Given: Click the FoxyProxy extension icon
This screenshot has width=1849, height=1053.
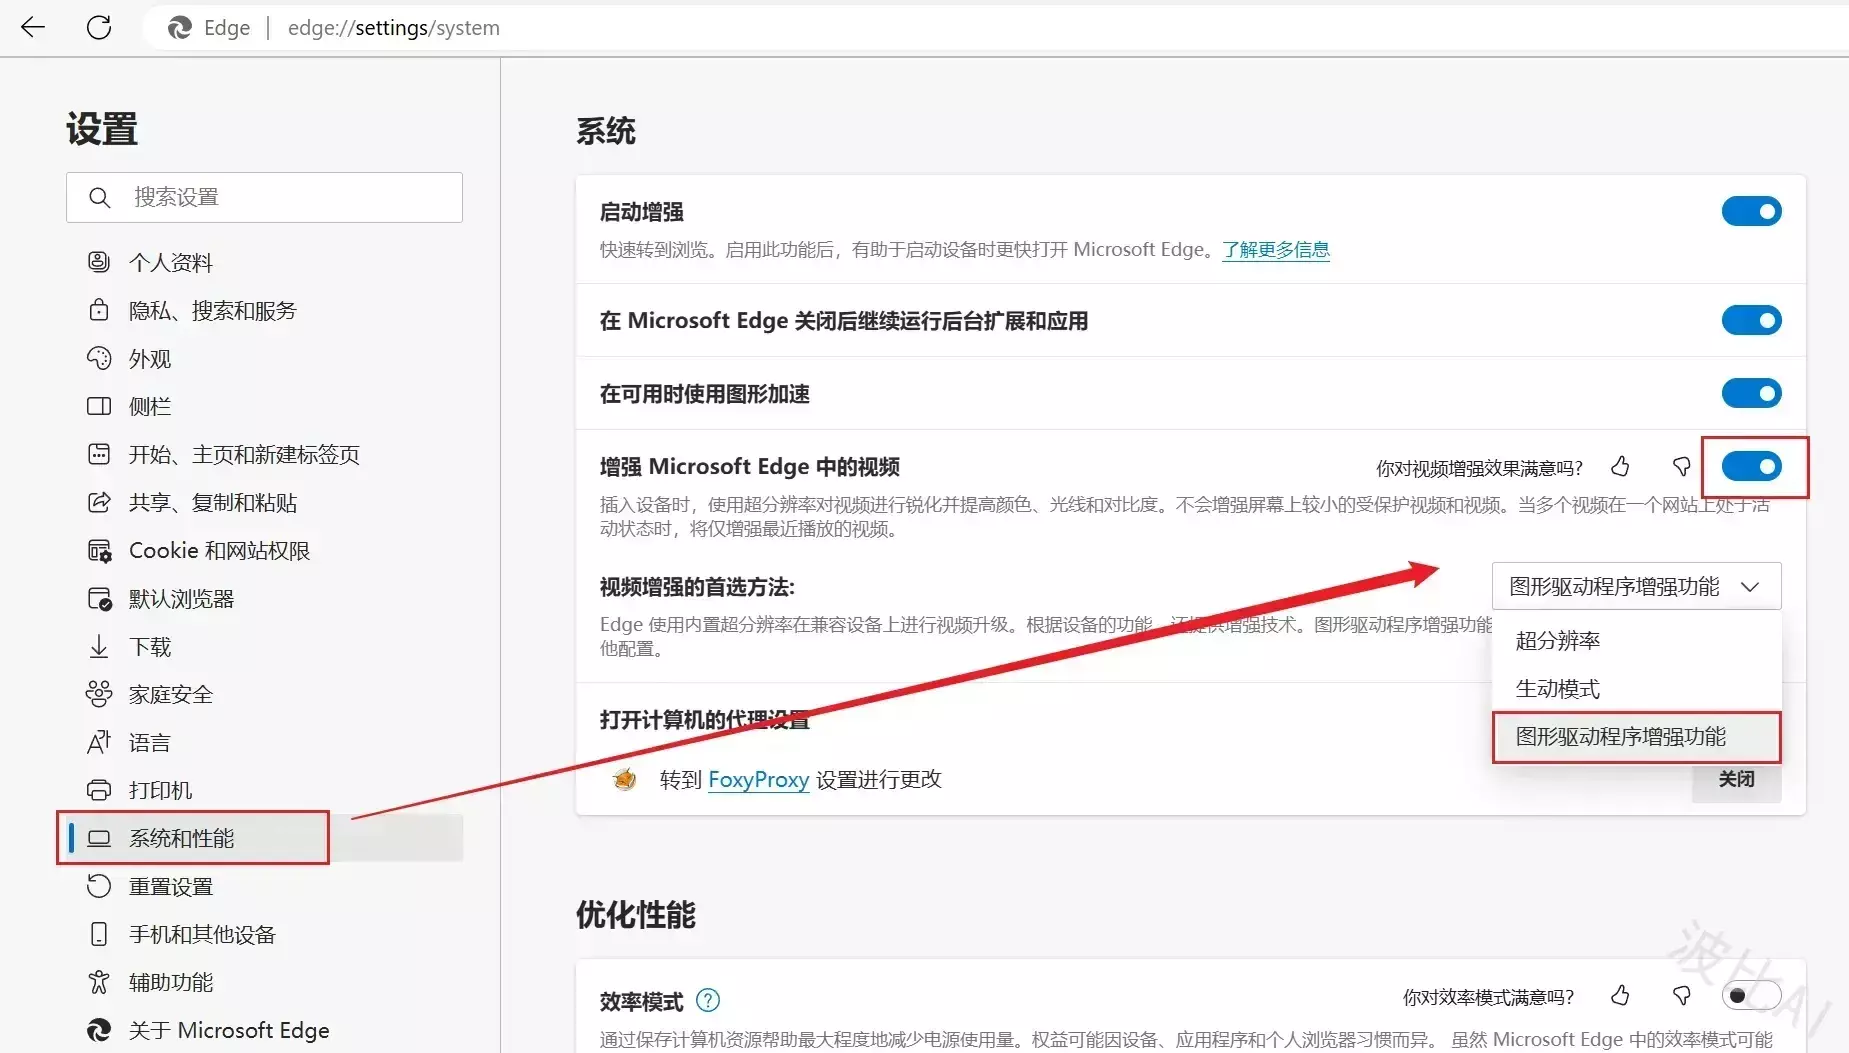Looking at the screenshot, I should tap(625, 779).
